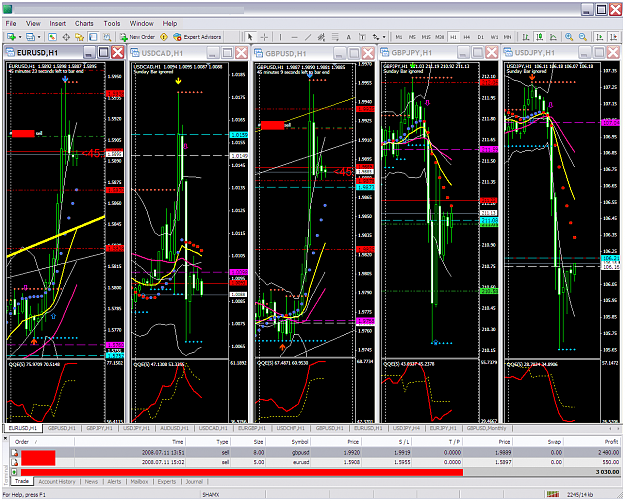
Task: Toggle the Expert Advisors button
Action: pos(197,37)
